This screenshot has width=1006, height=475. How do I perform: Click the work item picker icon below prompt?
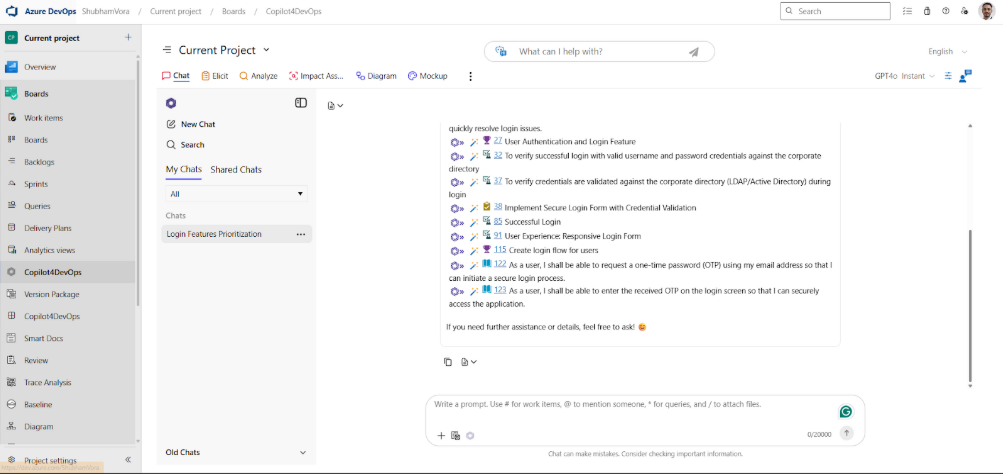click(x=456, y=435)
